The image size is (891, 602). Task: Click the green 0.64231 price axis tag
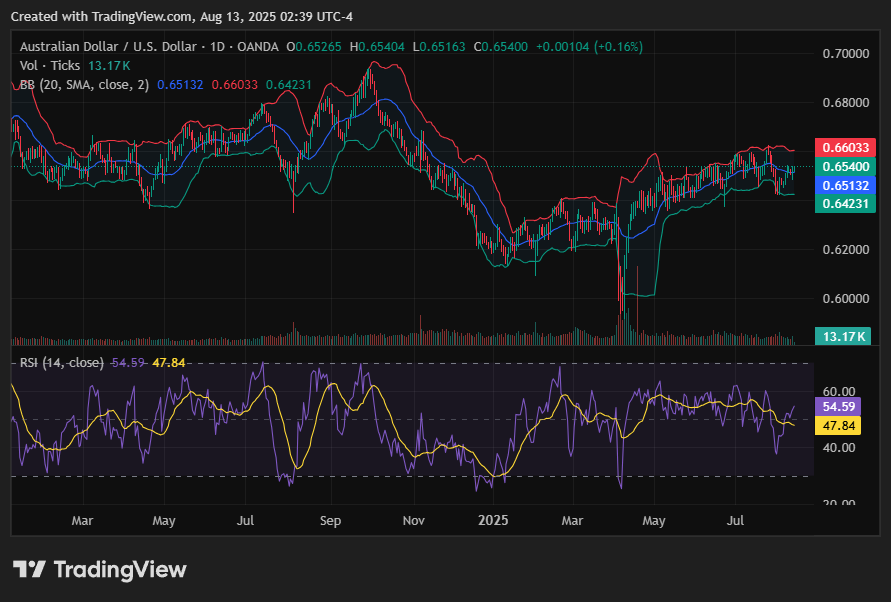point(846,204)
